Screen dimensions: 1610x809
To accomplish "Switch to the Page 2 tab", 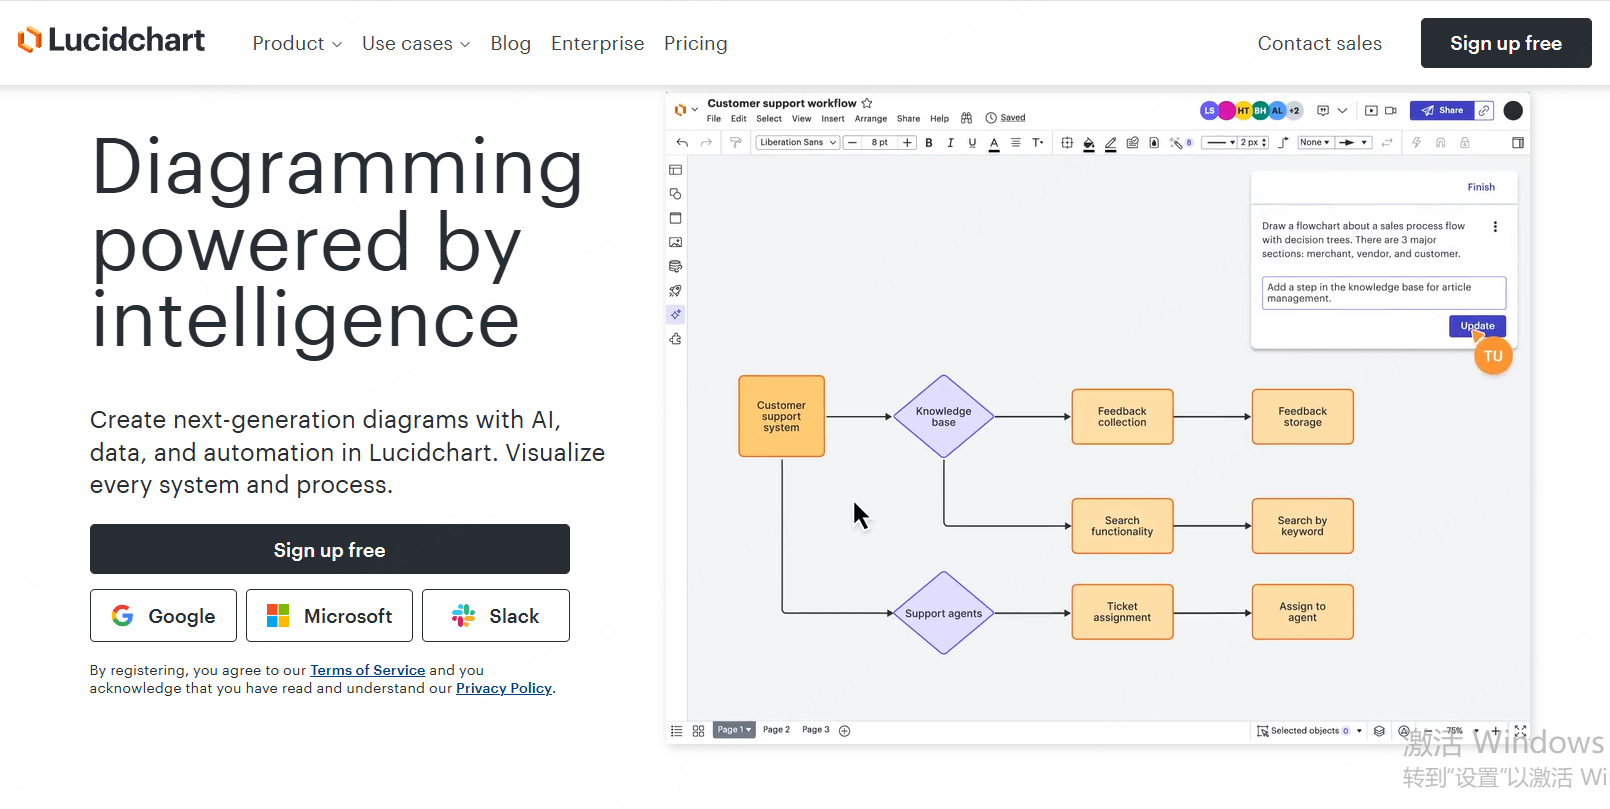I will (776, 730).
